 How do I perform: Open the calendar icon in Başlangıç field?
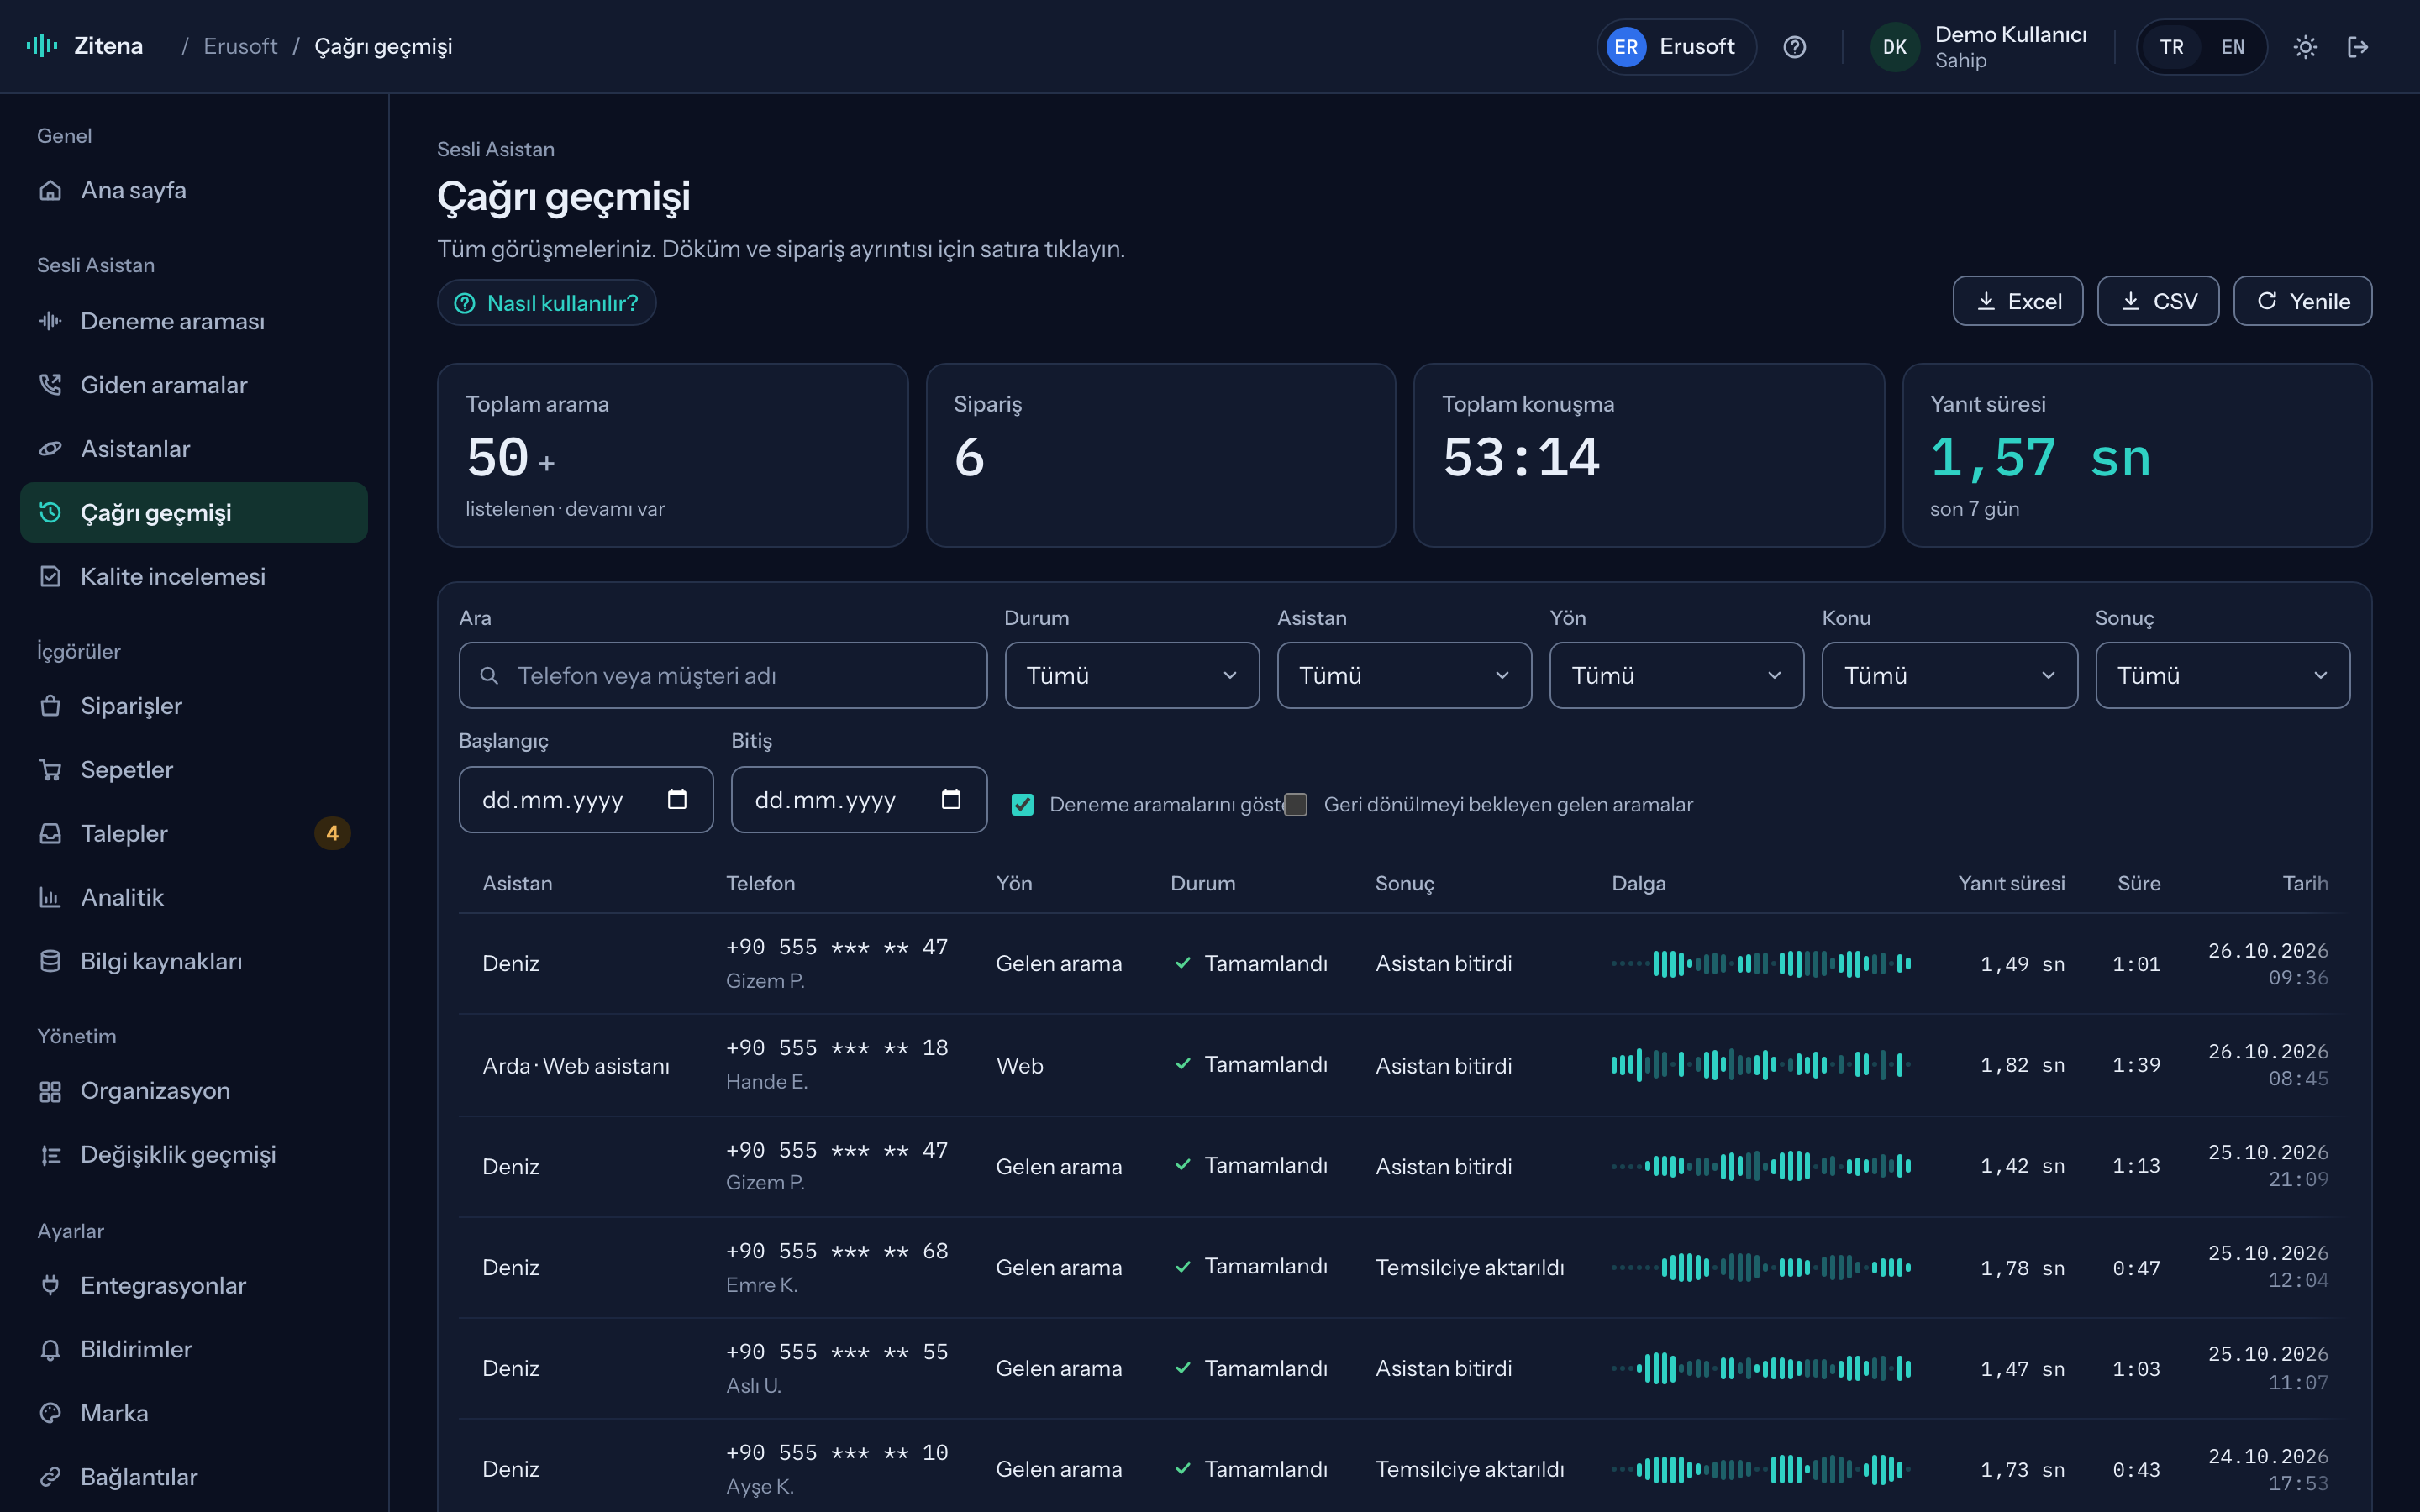pyautogui.click(x=677, y=799)
